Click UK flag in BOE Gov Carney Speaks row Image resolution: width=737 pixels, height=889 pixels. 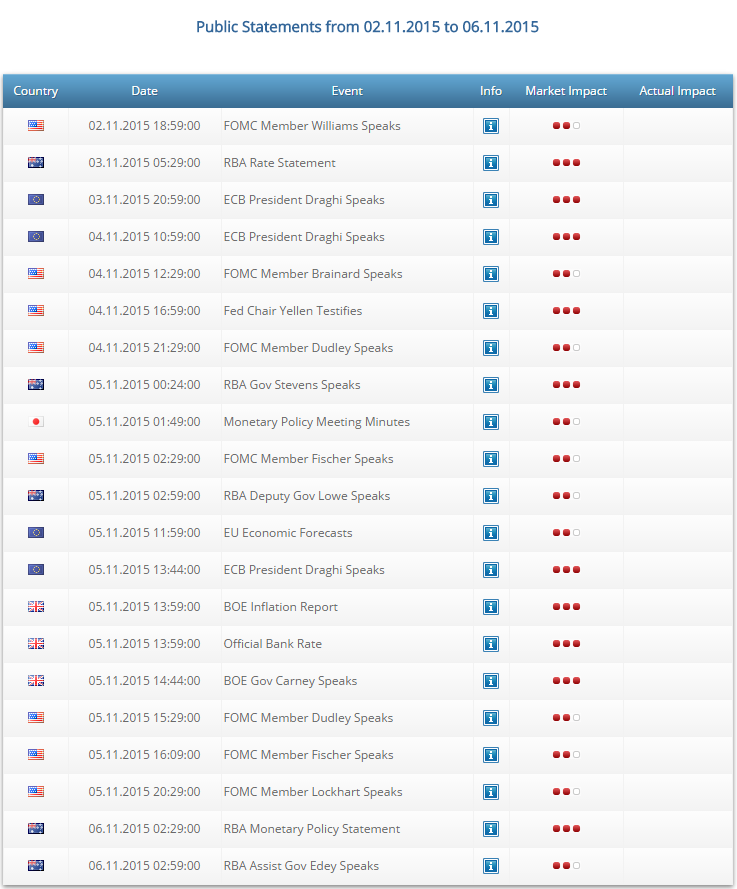36,680
